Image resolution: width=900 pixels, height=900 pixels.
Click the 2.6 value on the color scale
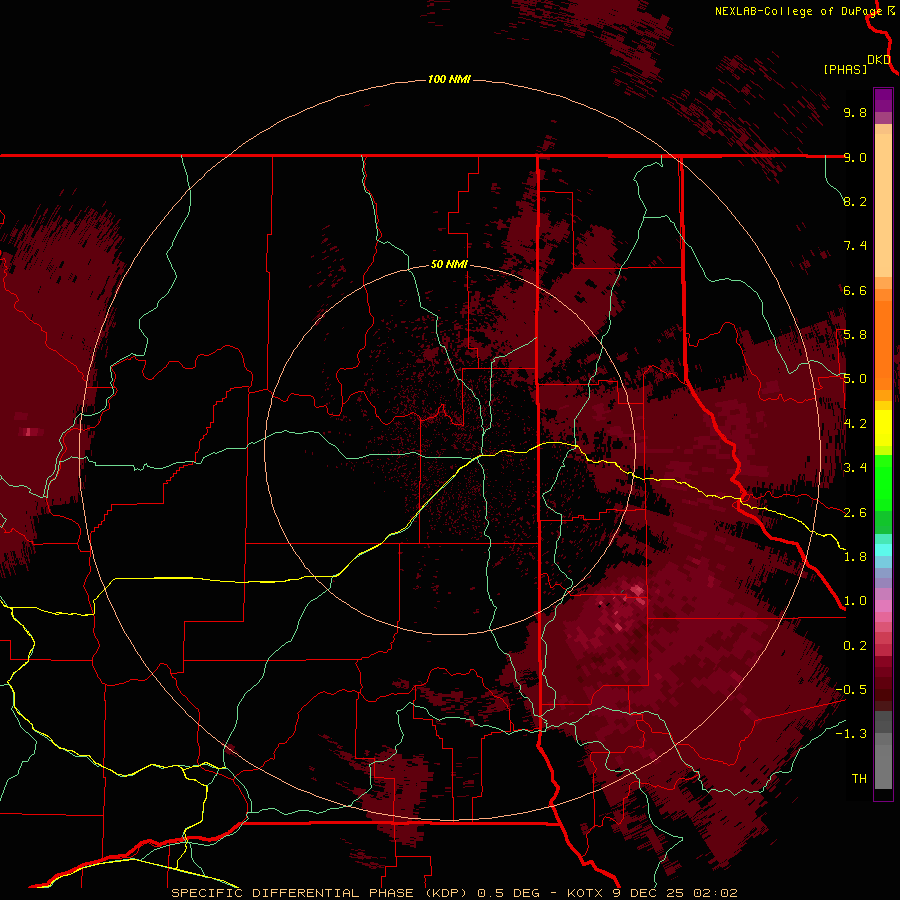(x=855, y=513)
